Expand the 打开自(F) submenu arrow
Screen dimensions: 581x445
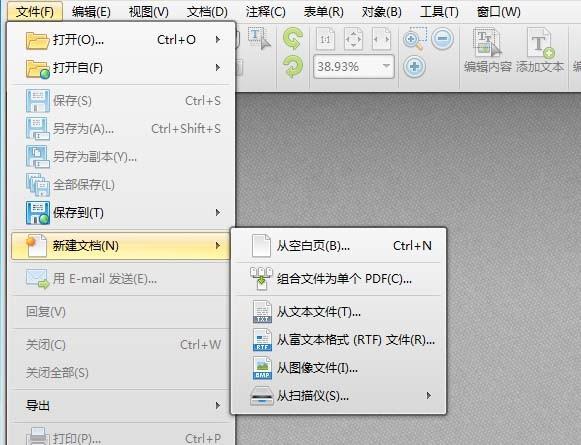pyautogui.click(x=218, y=67)
